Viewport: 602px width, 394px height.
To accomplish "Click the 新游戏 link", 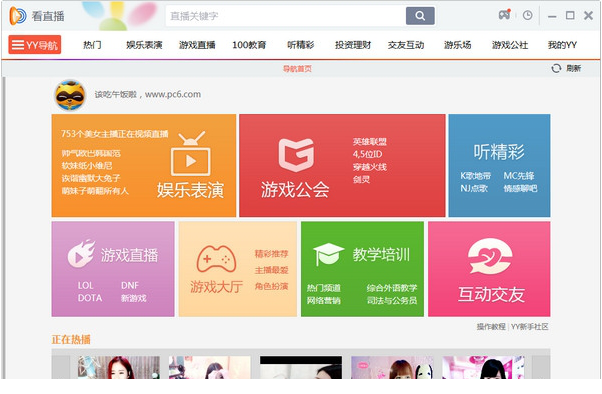I will pyautogui.click(x=133, y=298).
